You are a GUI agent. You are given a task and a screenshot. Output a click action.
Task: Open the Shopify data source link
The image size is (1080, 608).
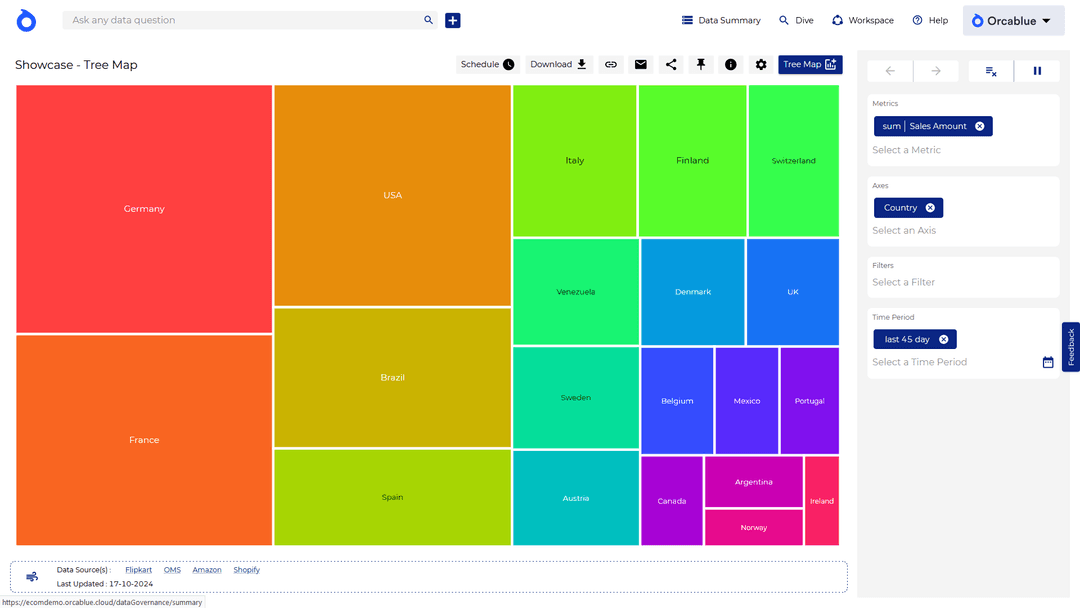click(246, 569)
